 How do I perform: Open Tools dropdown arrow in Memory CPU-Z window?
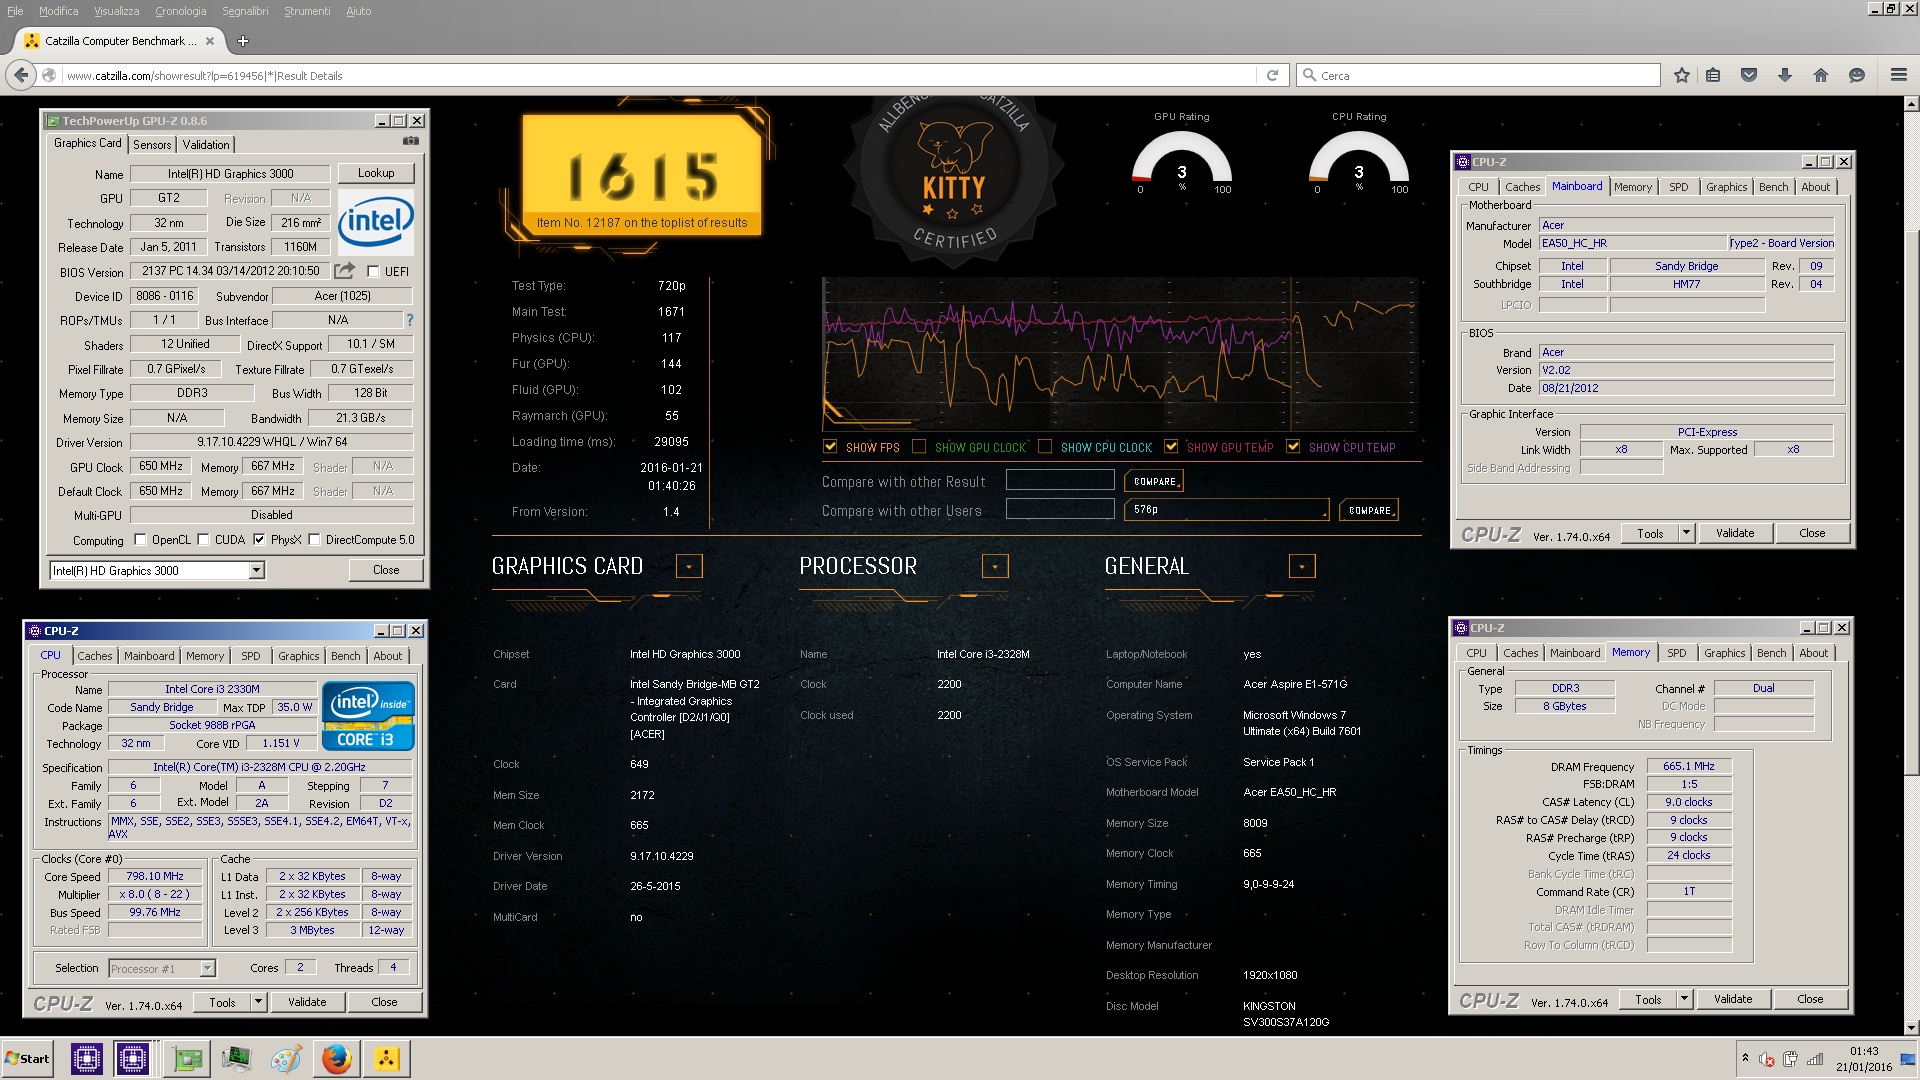1684,999
